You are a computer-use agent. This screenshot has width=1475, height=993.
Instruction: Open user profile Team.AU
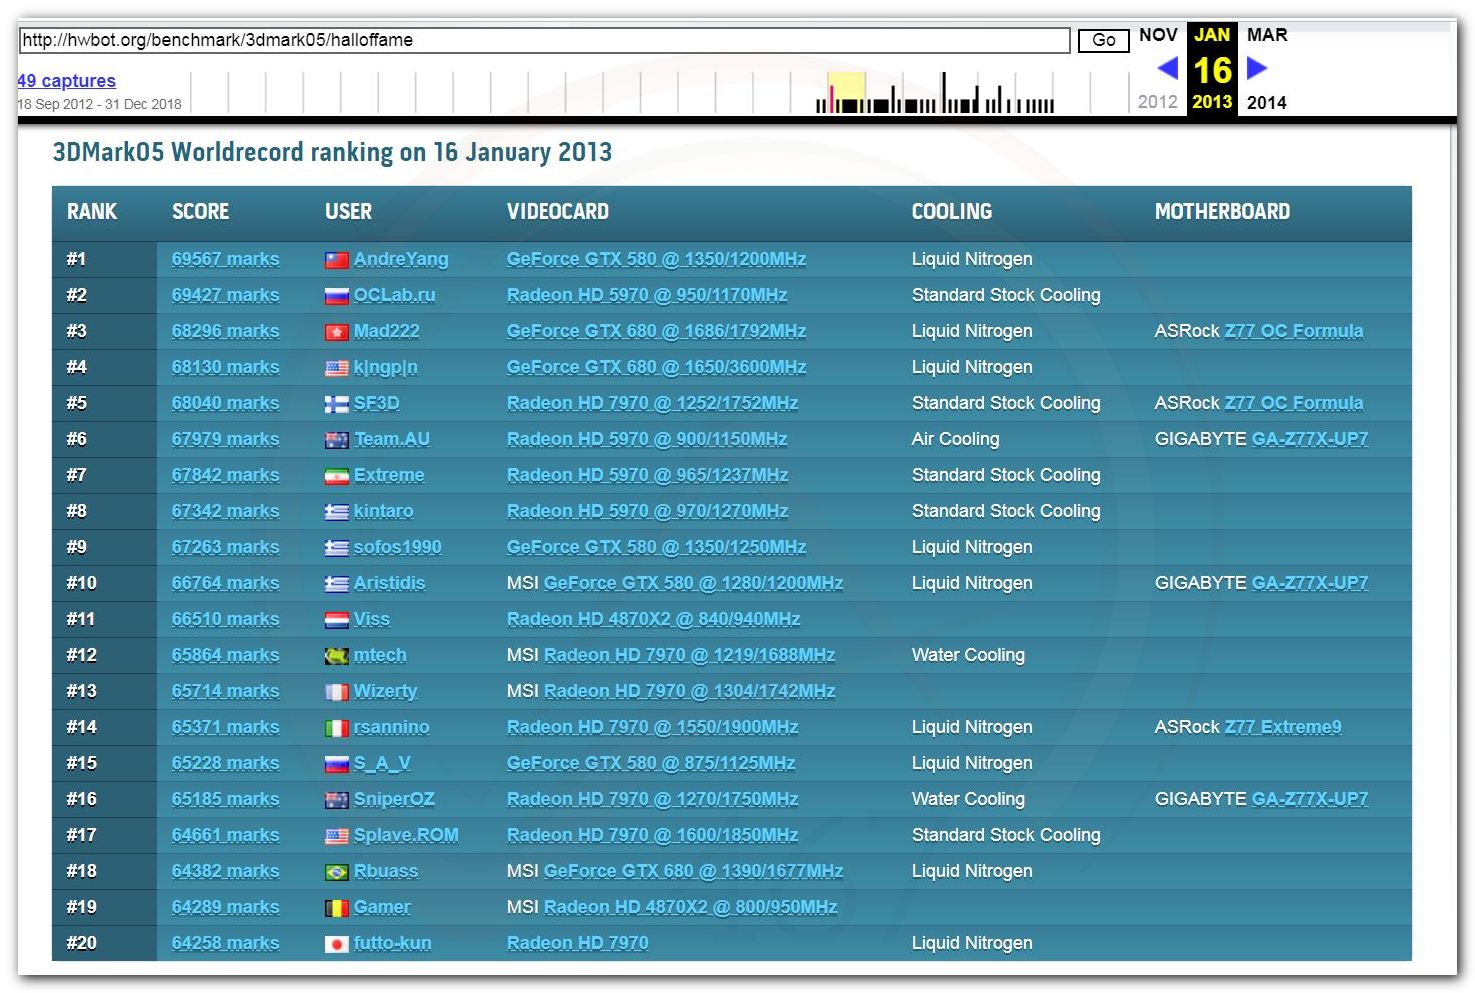click(392, 439)
